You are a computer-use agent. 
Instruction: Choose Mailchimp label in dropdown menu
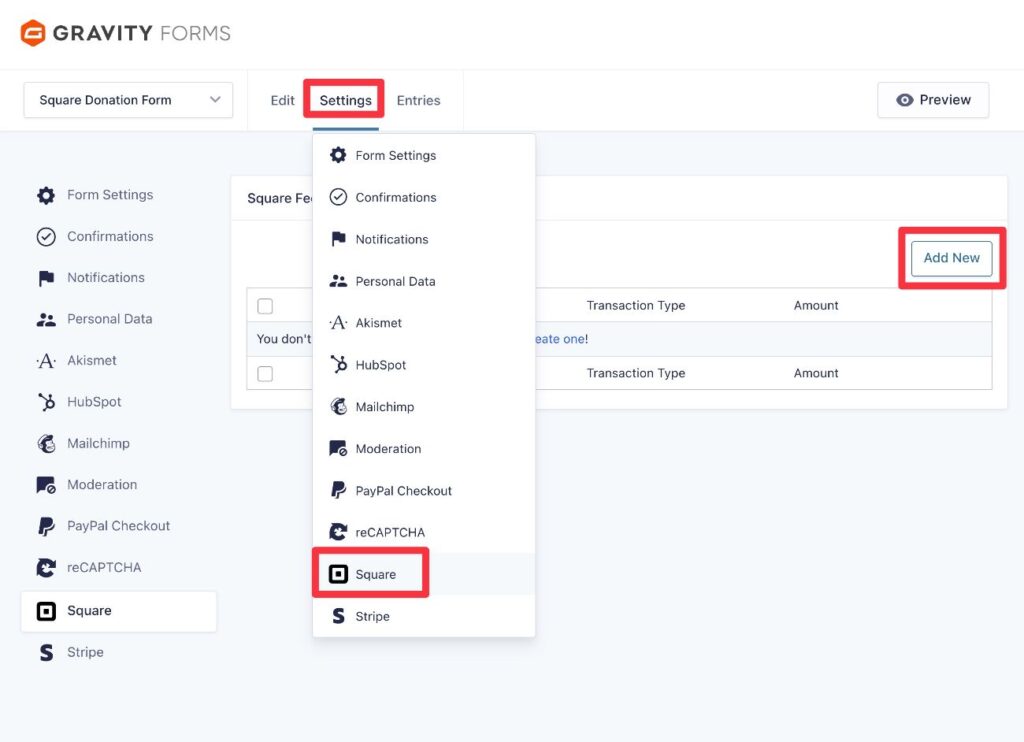point(385,407)
